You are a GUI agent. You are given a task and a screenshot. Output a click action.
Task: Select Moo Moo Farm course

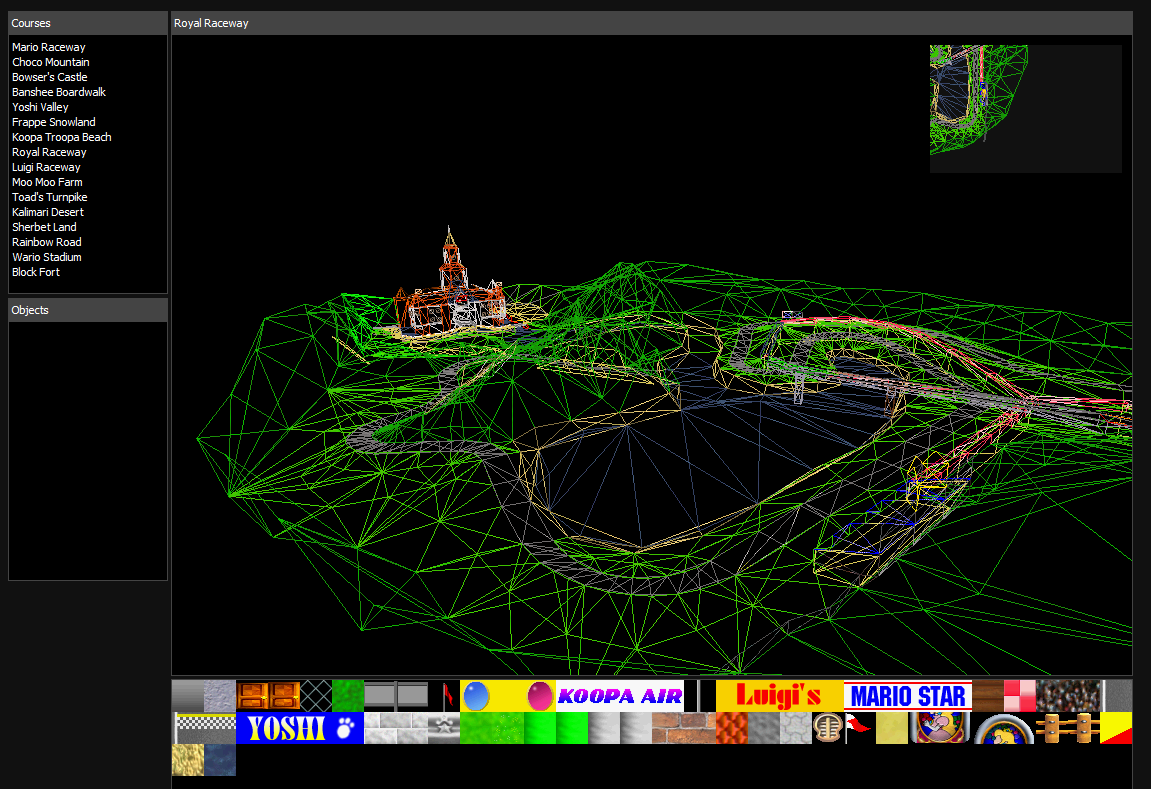(47, 183)
